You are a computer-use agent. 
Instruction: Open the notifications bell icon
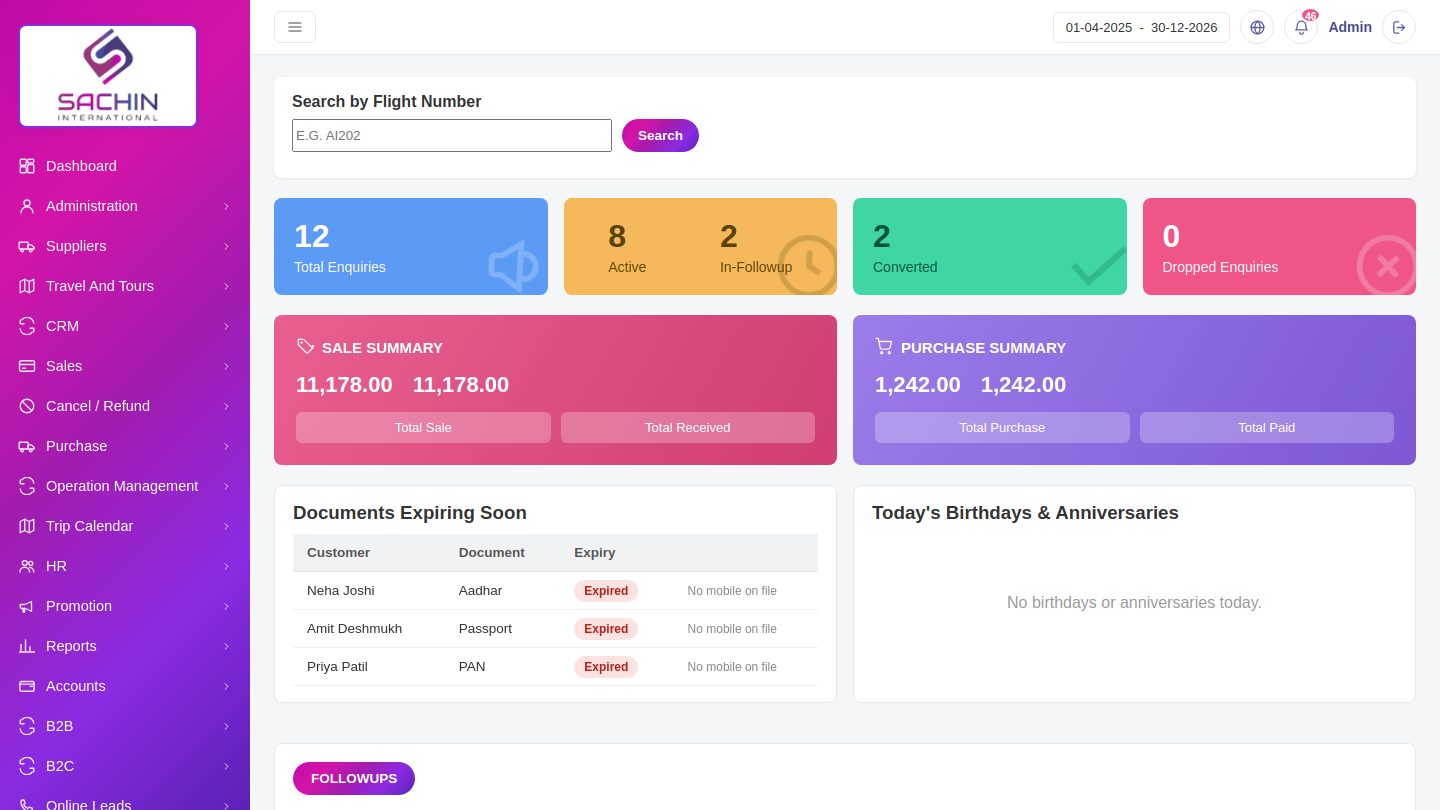pos(1301,27)
